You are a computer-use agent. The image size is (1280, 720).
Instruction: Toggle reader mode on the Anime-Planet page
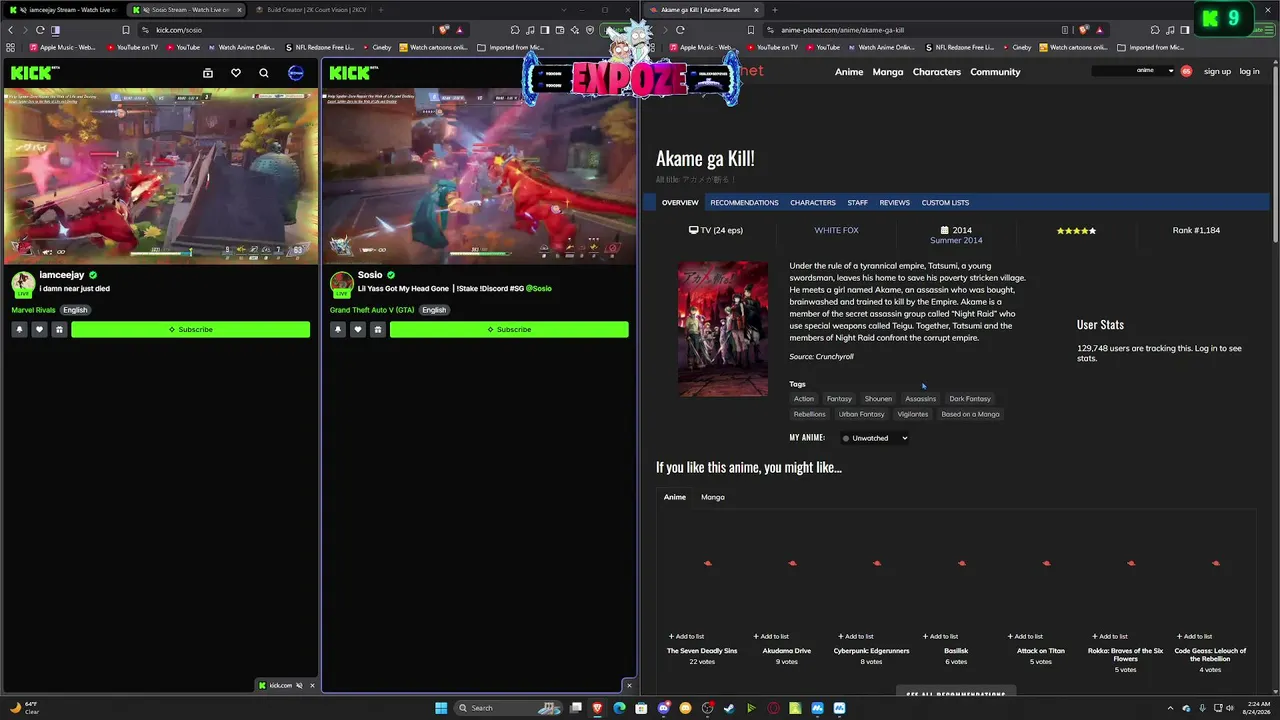click(x=1065, y=30)
